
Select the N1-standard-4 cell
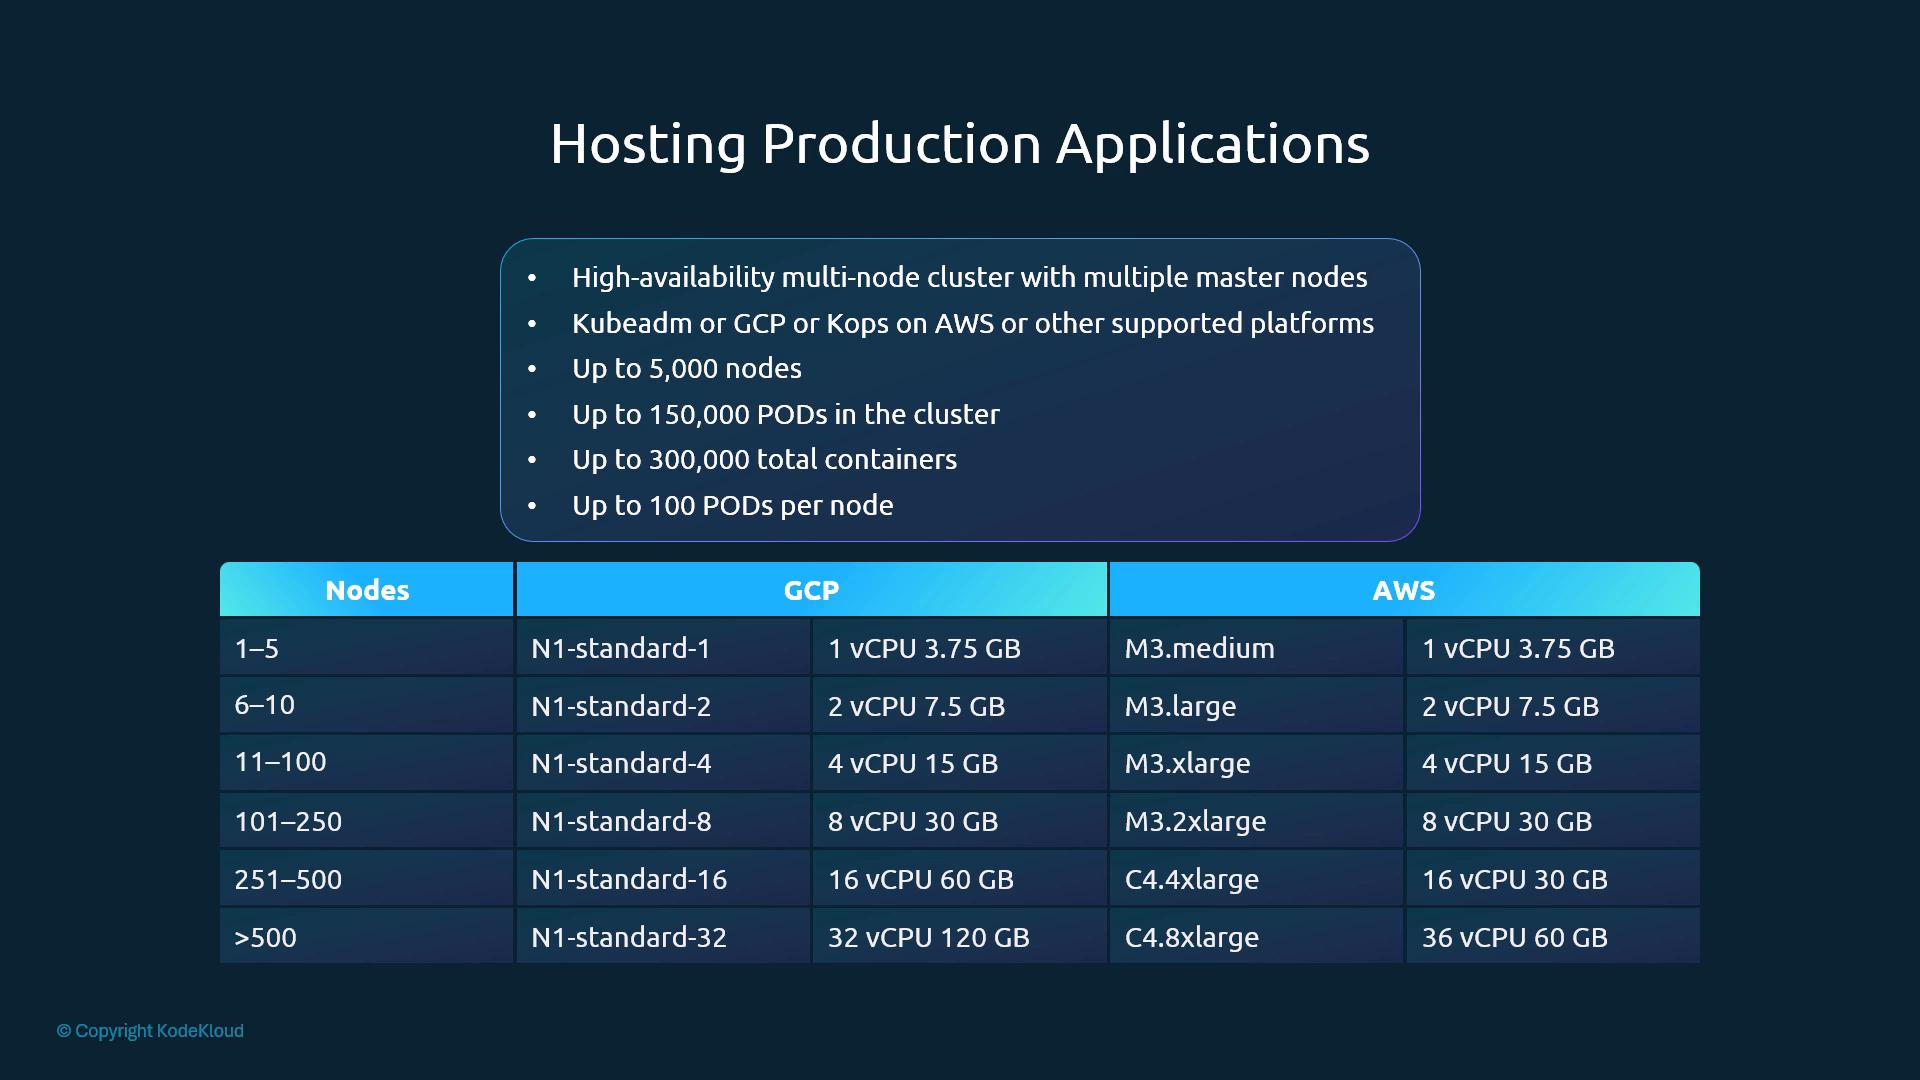click(663, 763)
